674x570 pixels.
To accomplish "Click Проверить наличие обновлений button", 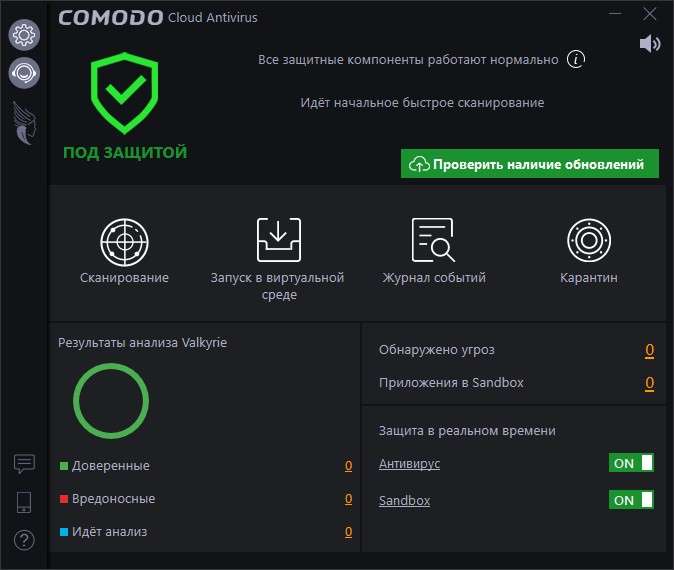I will point(530,164).
